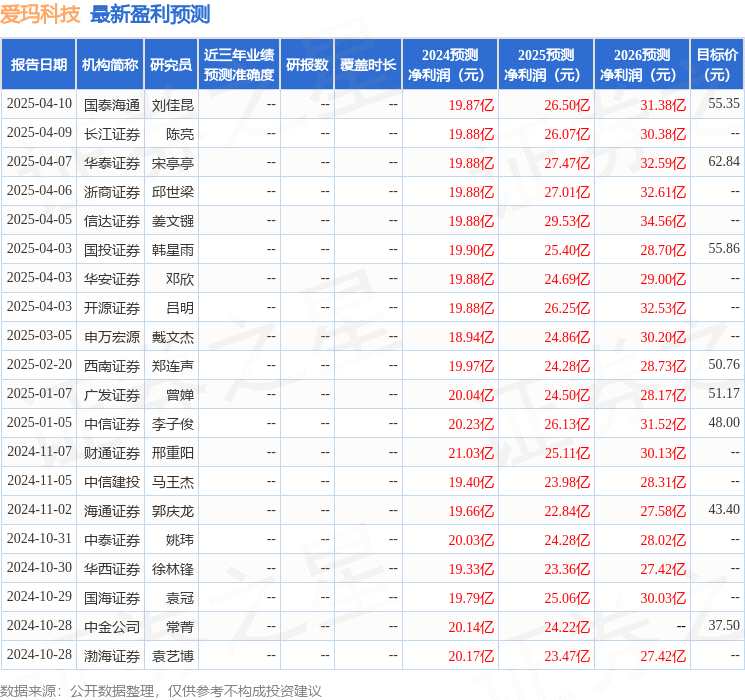The image size is (745, 700).
Task: Select the 广发证券 institution cell
Action: click(x=112, y=395)
